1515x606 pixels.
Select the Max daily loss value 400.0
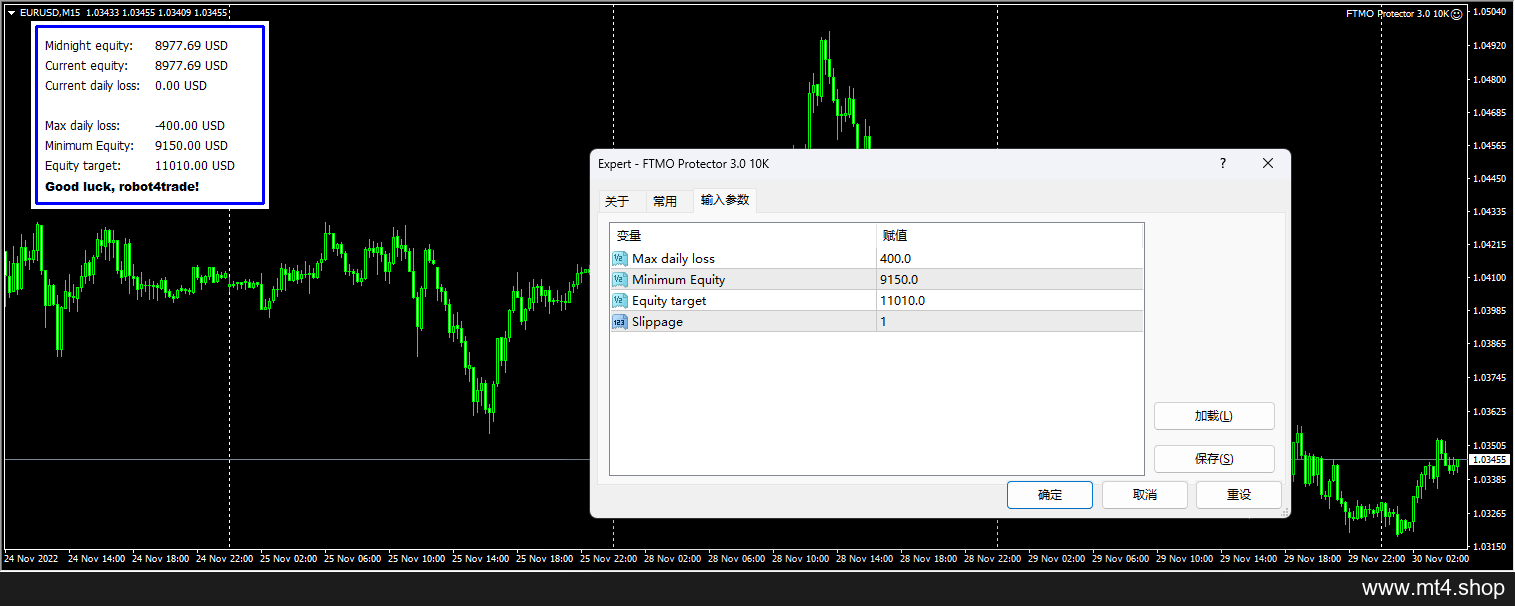pyautogui.click(x=1010, y=259)
